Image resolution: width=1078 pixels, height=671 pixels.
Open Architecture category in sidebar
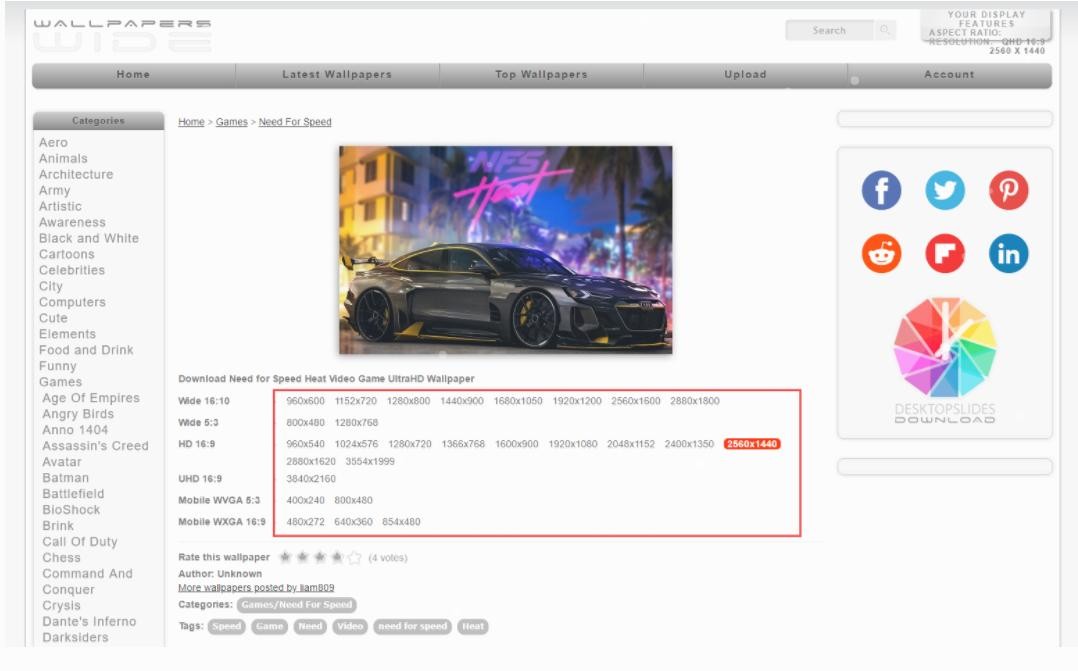point(76,175)
